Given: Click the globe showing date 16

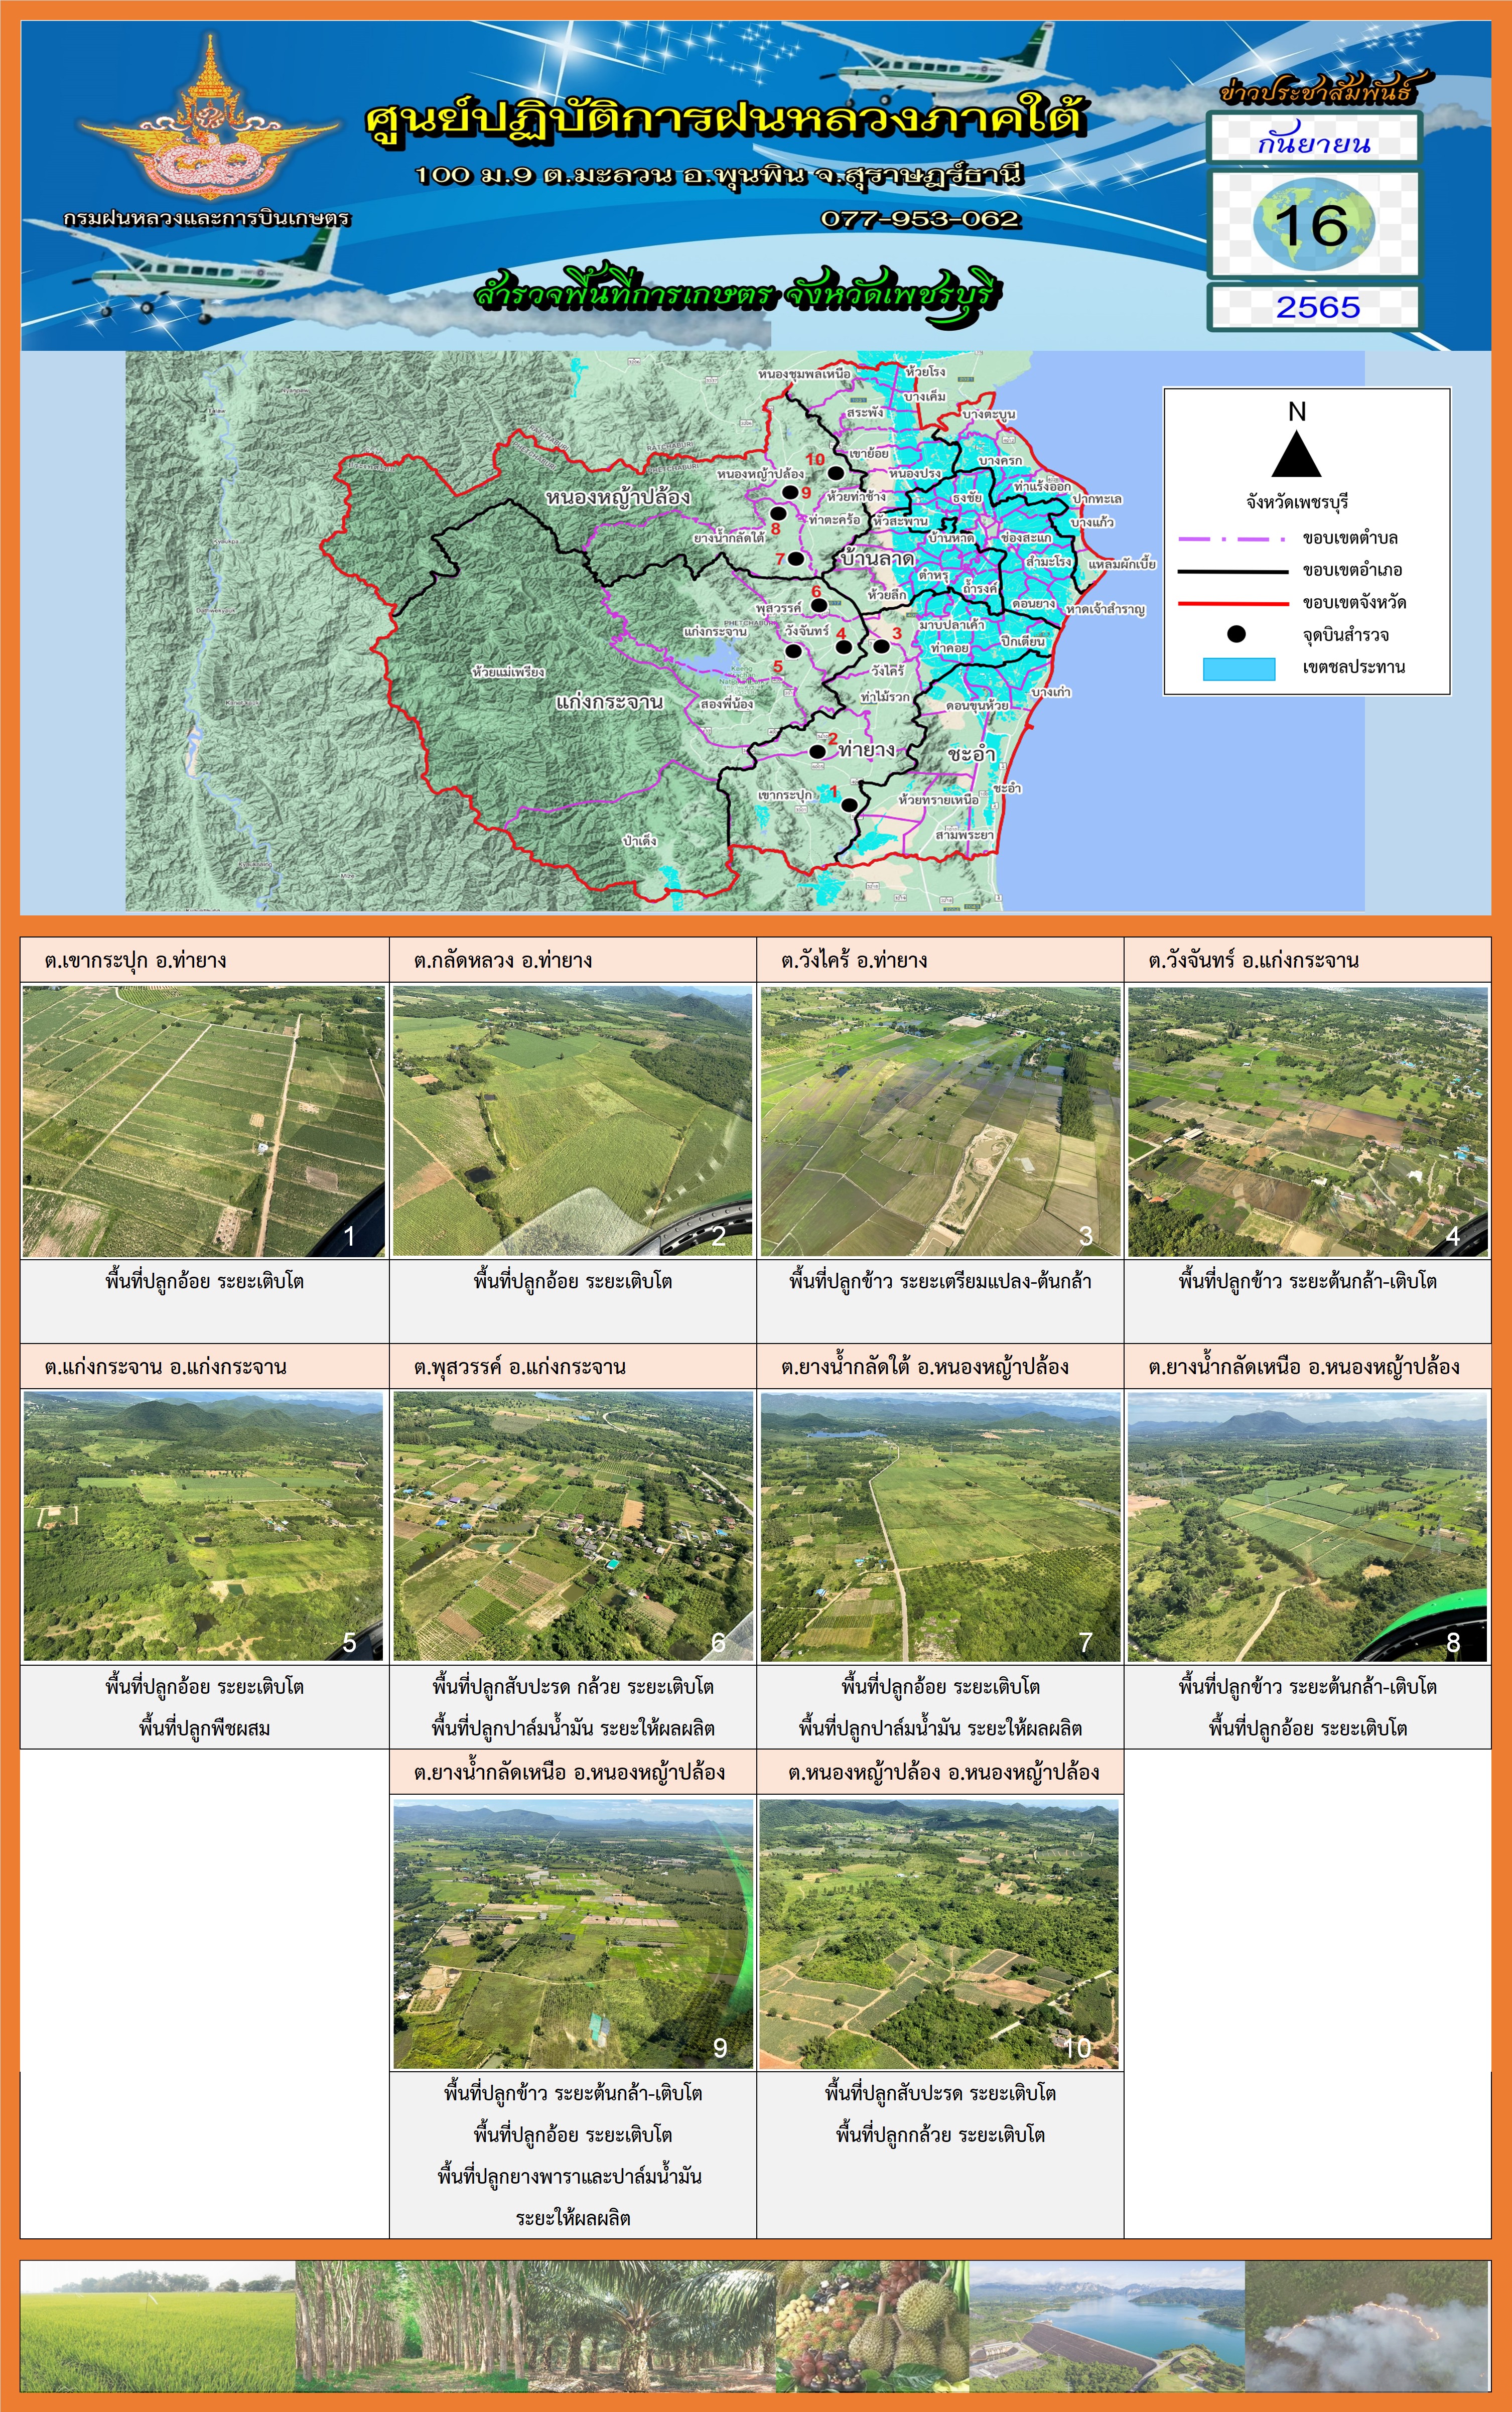Looking at the screenshot, I should point(1313,224).
